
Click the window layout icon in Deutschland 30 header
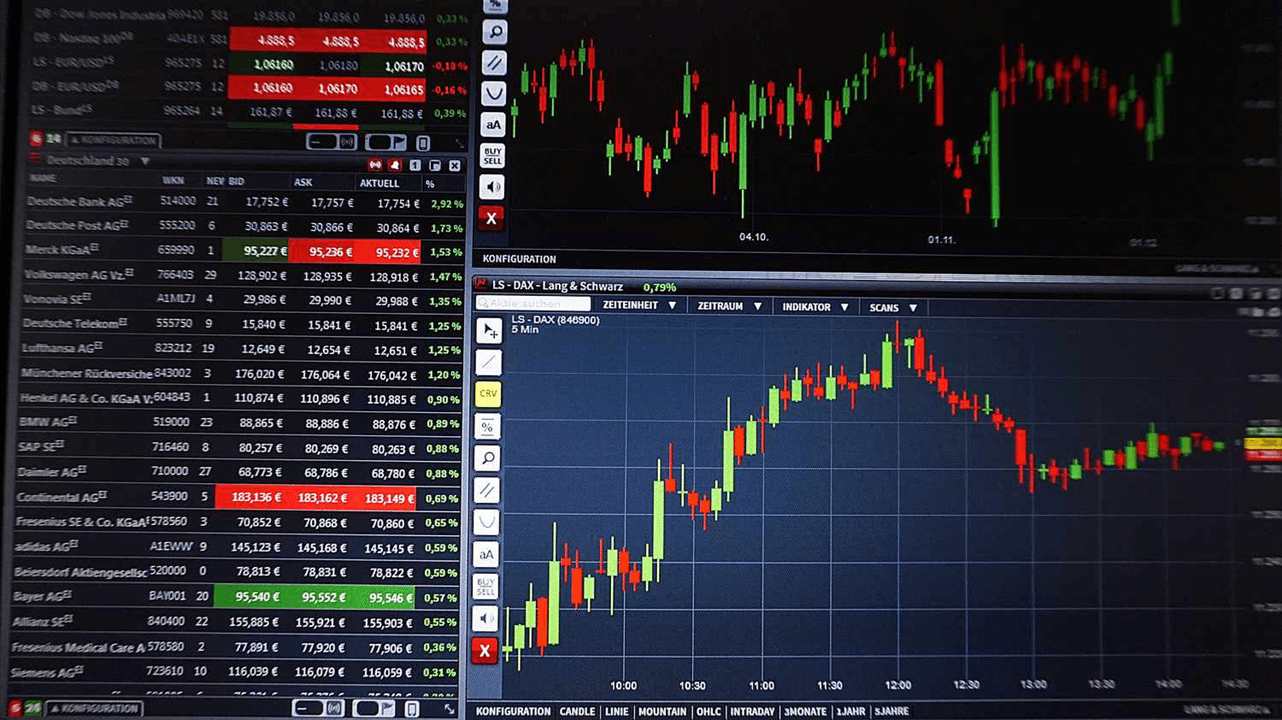coord(435,165)
